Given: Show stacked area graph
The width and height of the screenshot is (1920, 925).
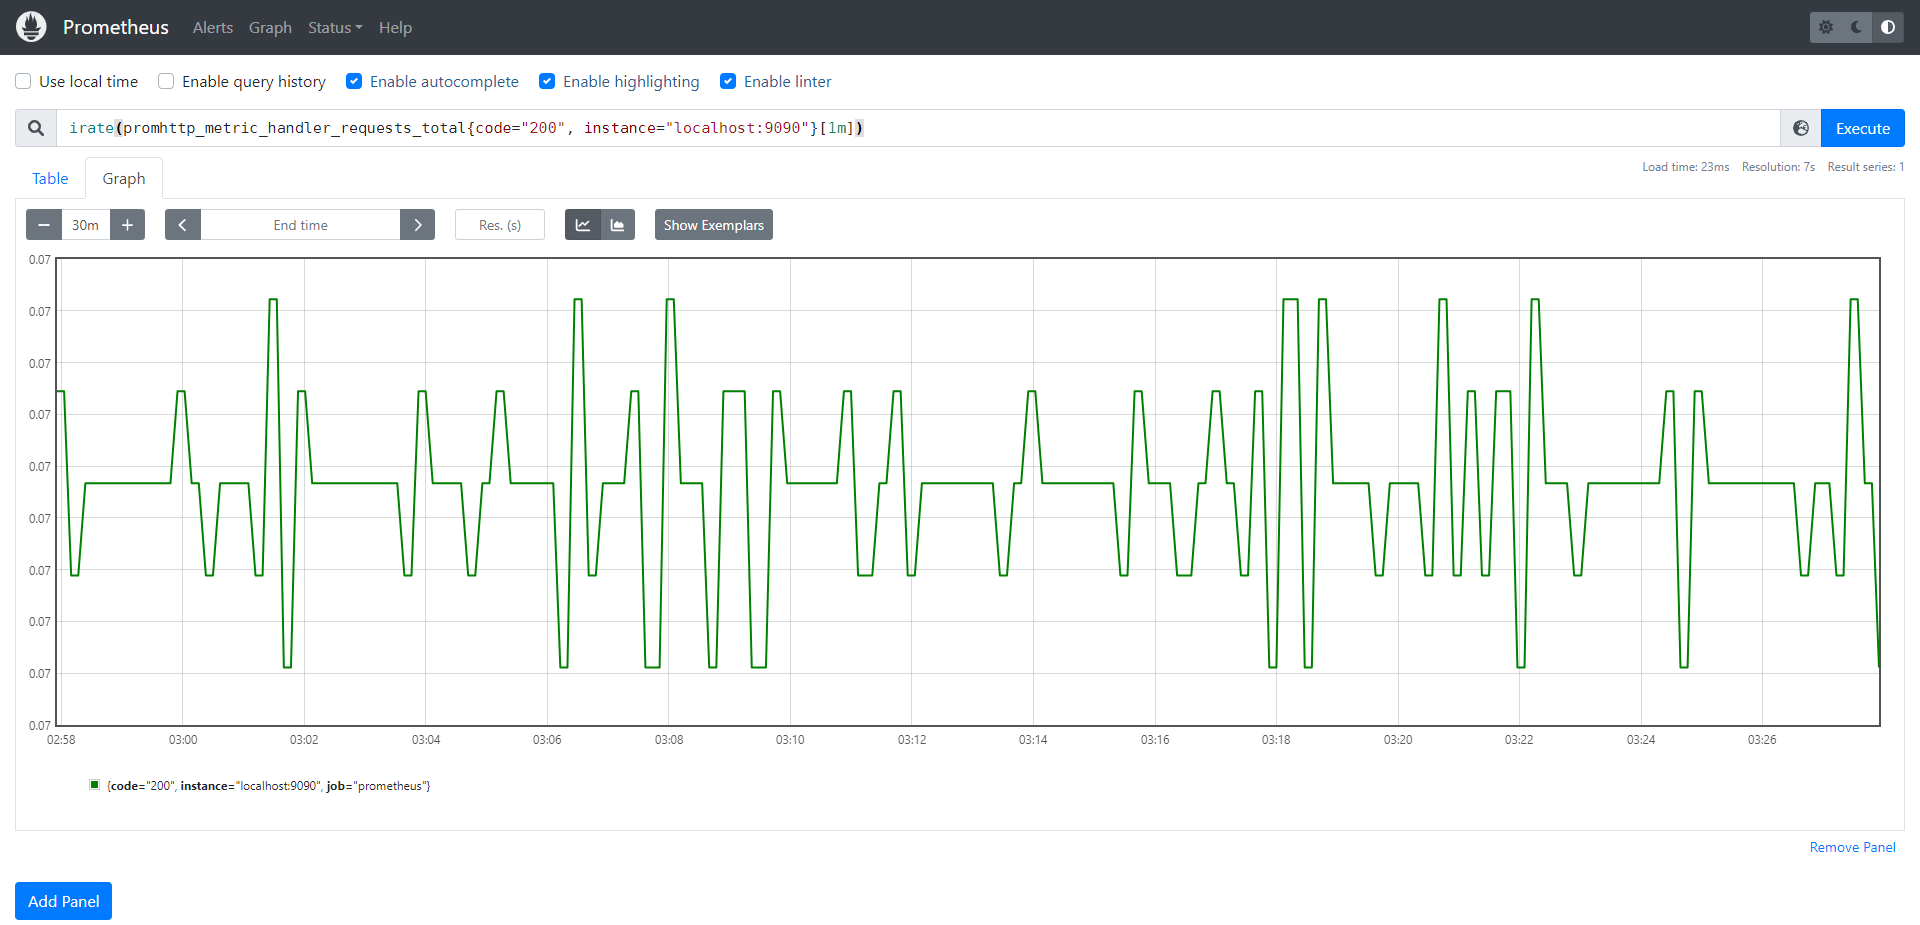Looking at the screenshot, I should [x=618, y=225].
